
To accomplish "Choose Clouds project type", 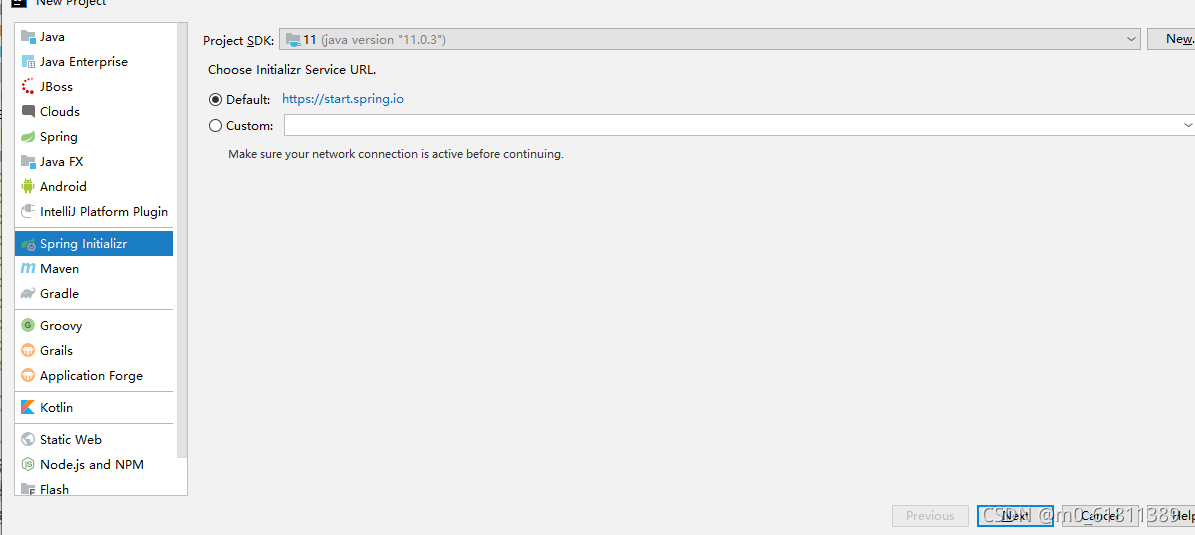I will 94,111.
